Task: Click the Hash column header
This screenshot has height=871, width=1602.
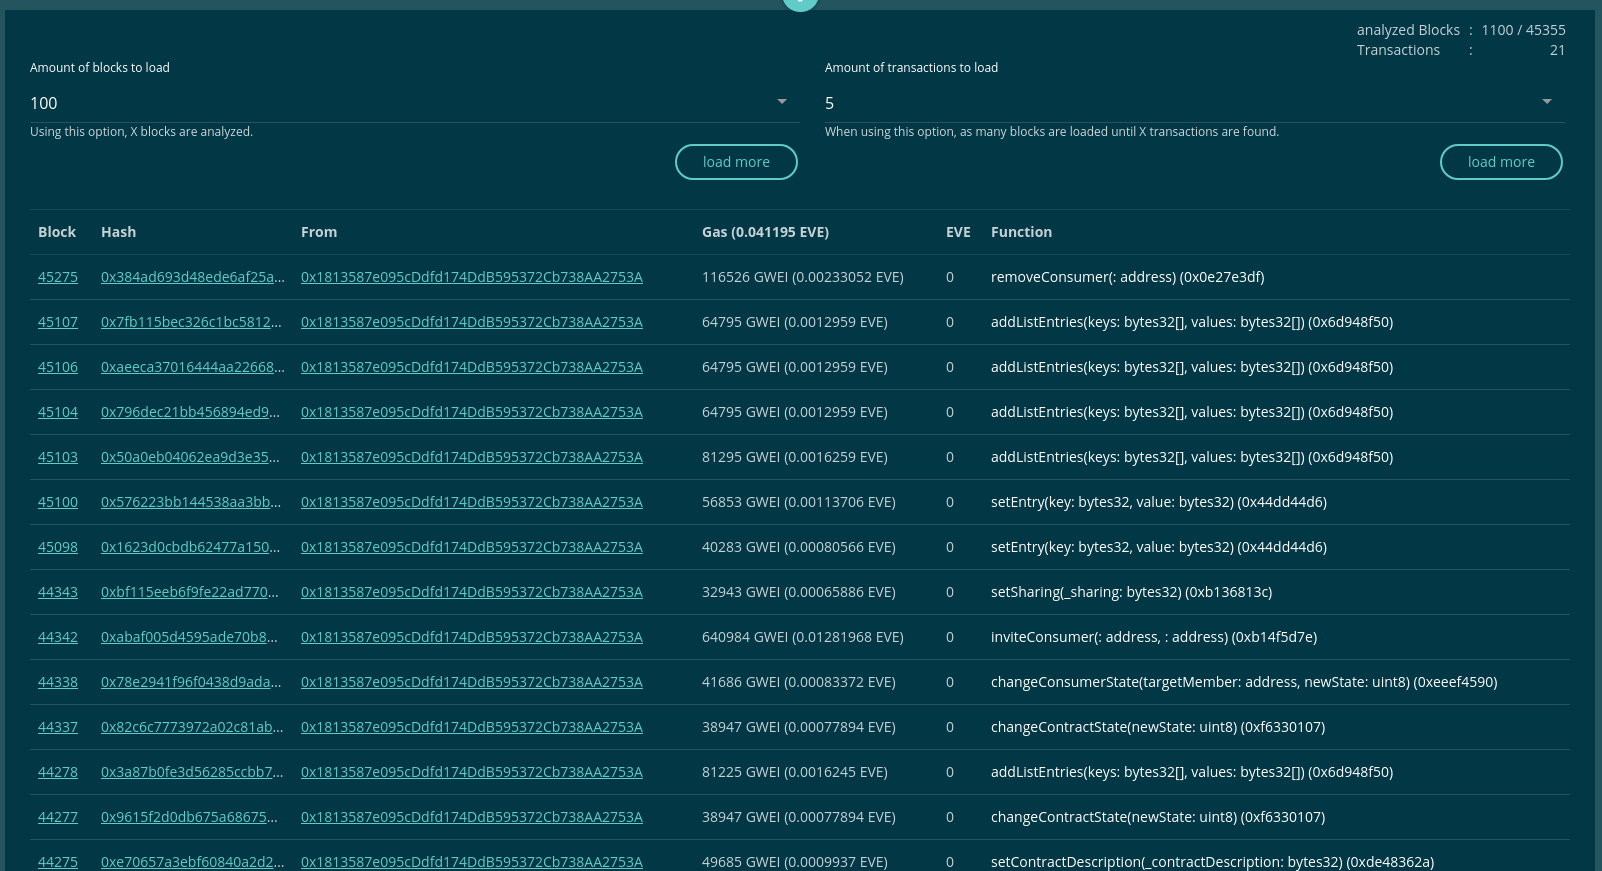Action: pos(118,232)
